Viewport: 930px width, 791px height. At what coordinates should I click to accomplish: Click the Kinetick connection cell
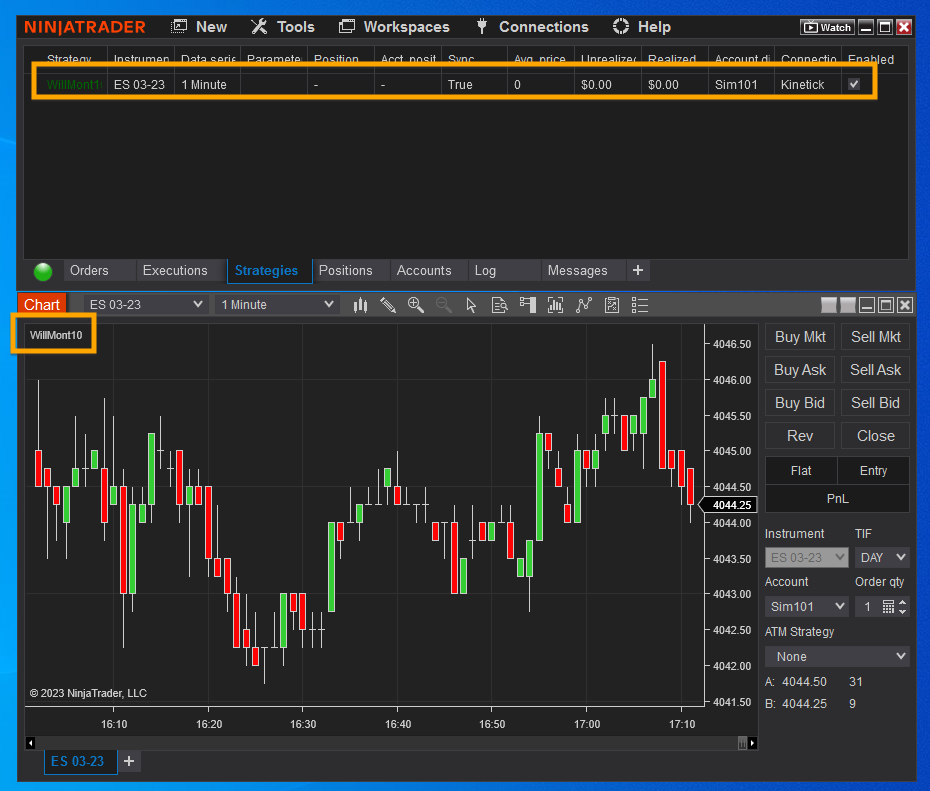click(x=803, y=85)
